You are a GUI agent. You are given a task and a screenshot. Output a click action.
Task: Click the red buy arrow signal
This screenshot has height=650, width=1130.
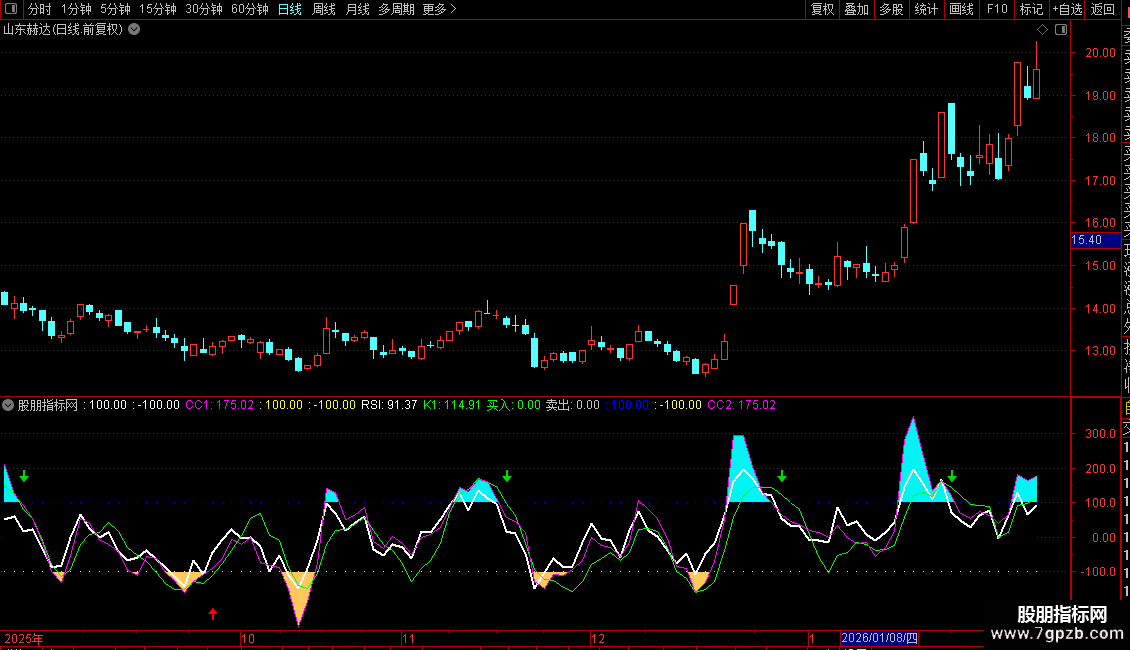pyautogui.click(x=213, y=613)
